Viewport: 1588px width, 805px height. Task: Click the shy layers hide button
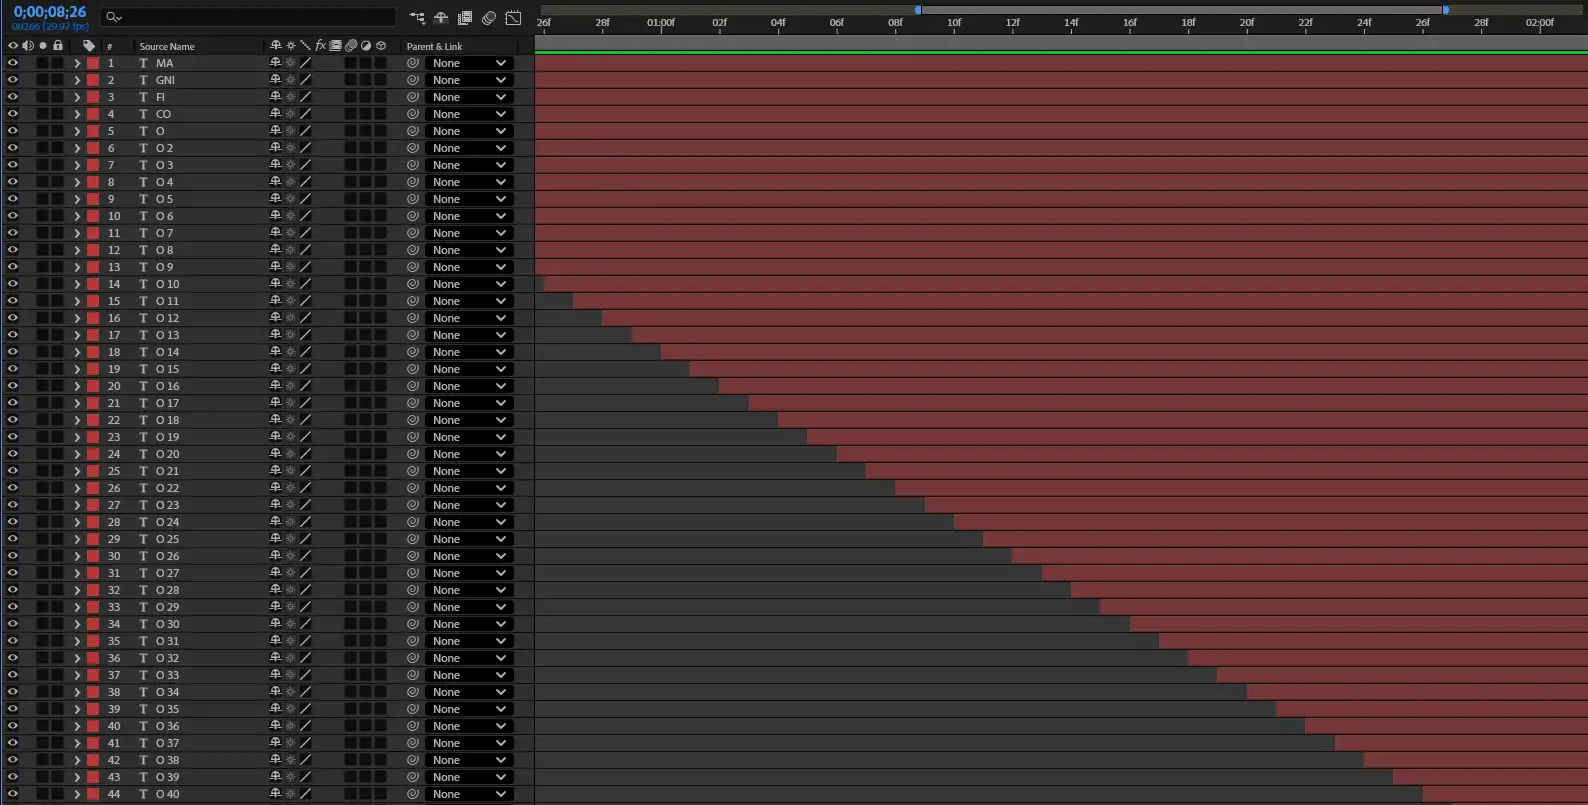click(x=441, y=18)
